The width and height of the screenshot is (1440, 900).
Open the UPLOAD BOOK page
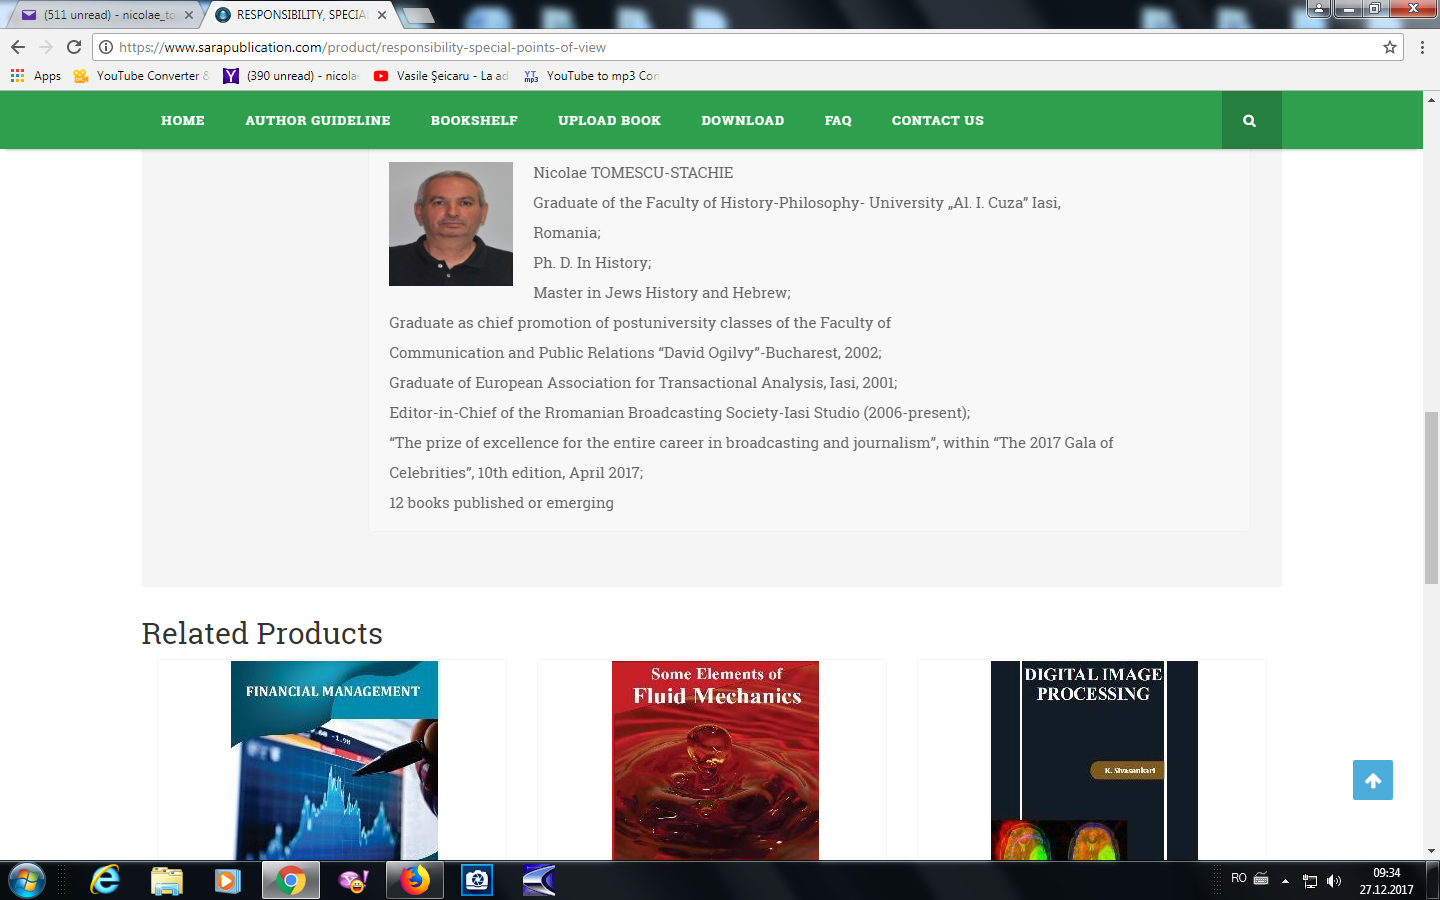[609, 121]
